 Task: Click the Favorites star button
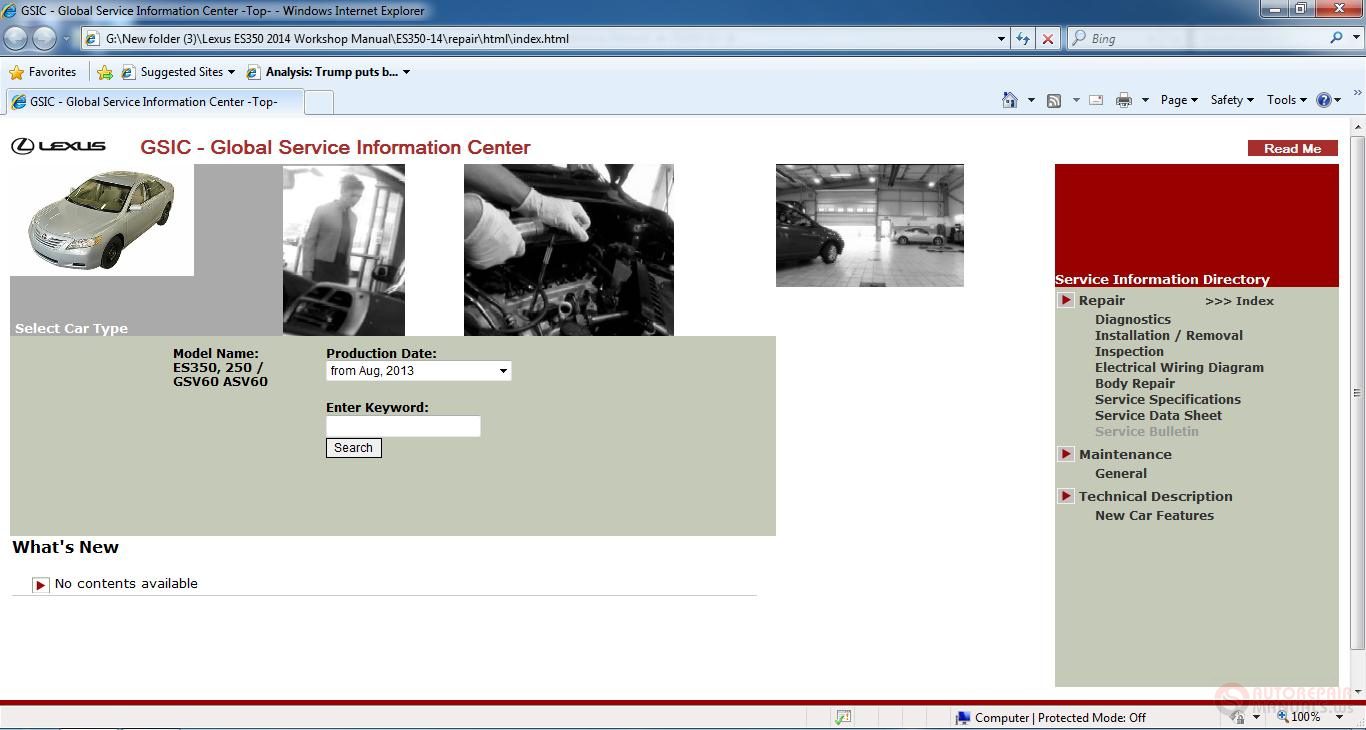(43, 72)
